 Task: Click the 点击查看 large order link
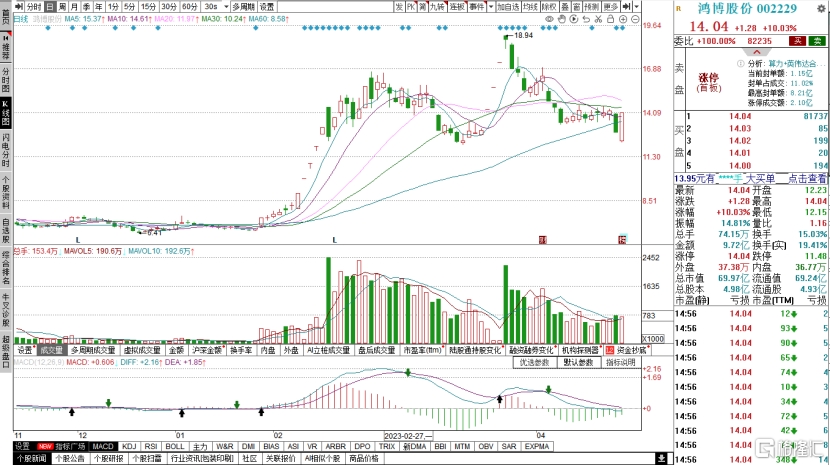pyautogui.click(x=806, y=179)
